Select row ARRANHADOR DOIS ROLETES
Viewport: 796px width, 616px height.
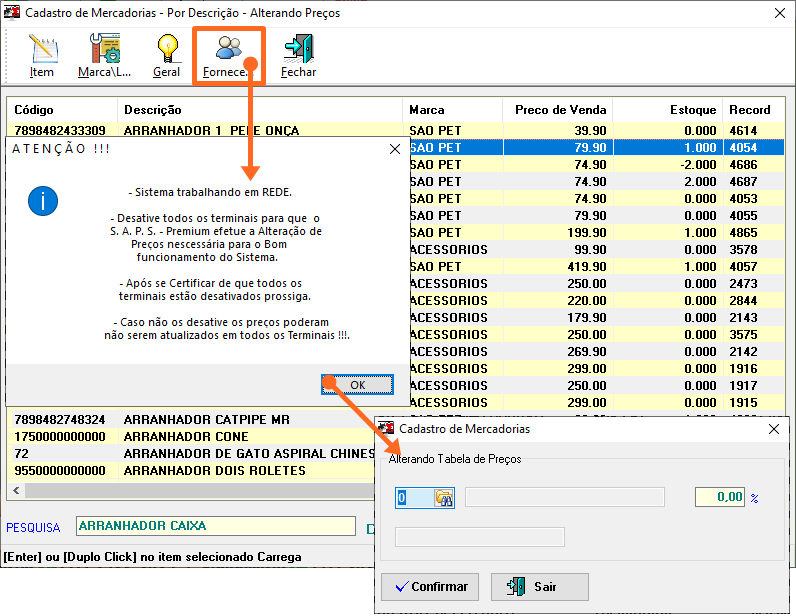point(191,471)
